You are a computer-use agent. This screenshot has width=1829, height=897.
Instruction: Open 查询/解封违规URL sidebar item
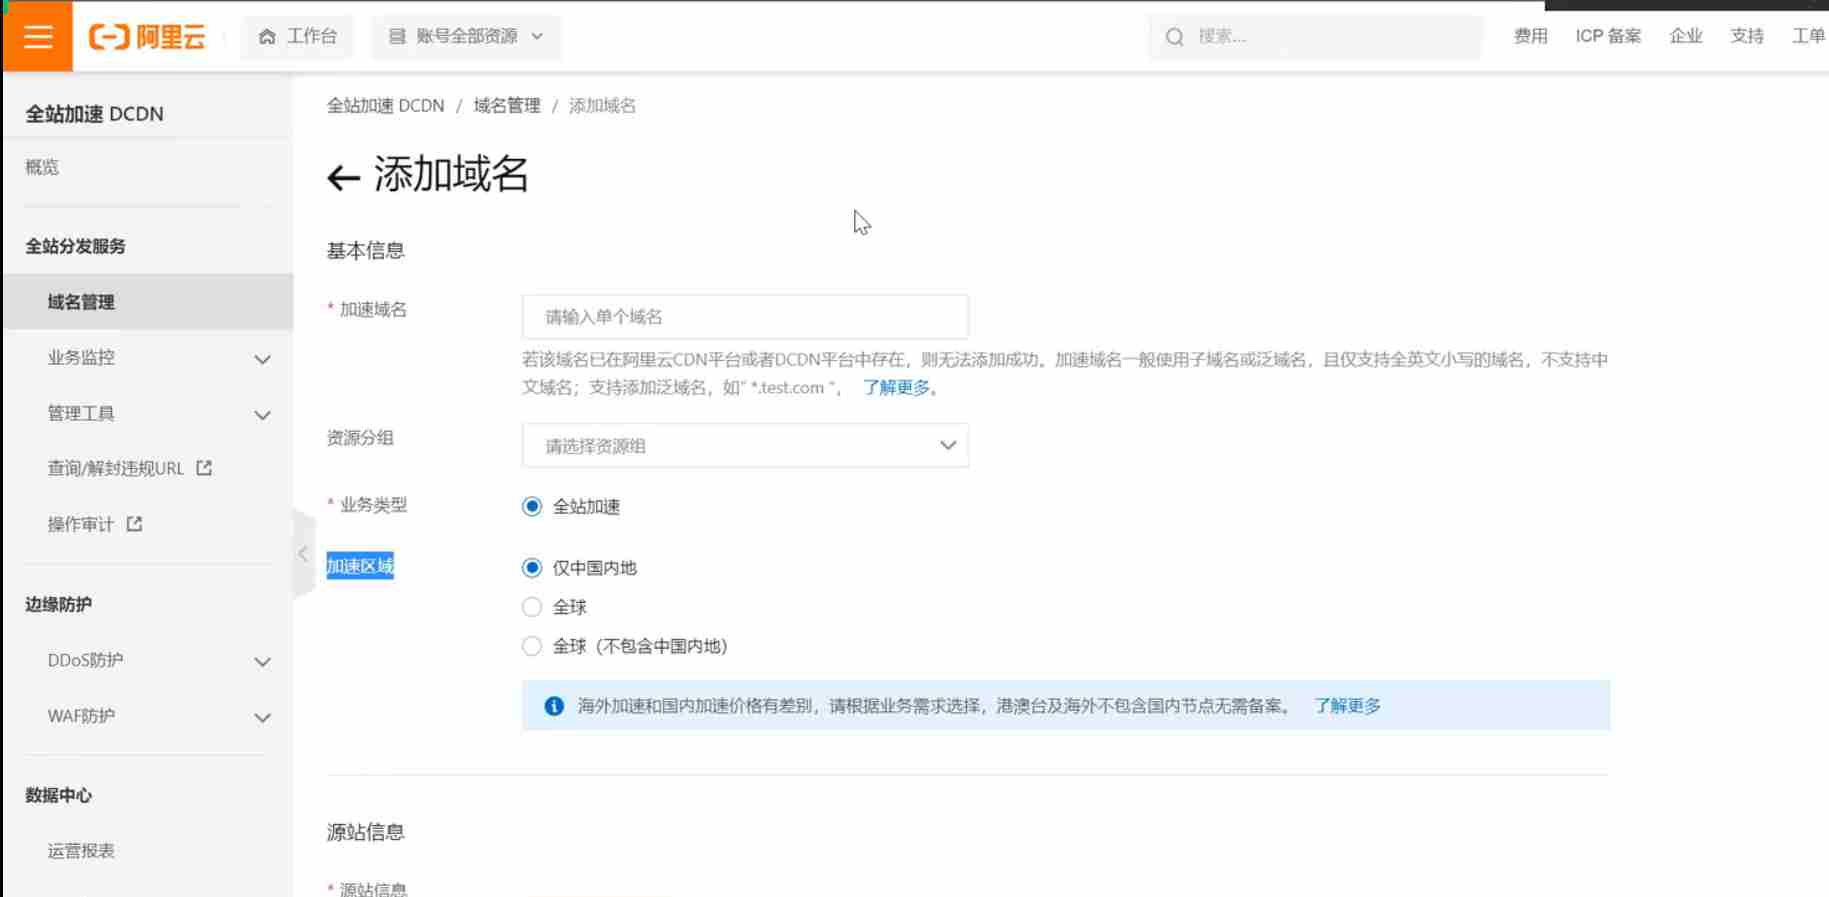(116, 468)
